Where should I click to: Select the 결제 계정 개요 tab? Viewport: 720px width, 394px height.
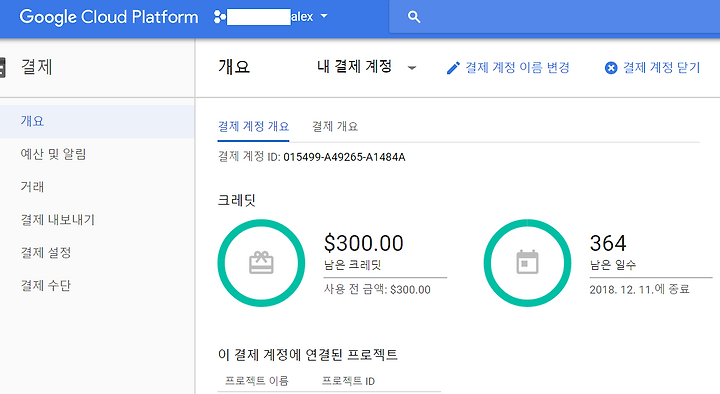click(253, 126)
